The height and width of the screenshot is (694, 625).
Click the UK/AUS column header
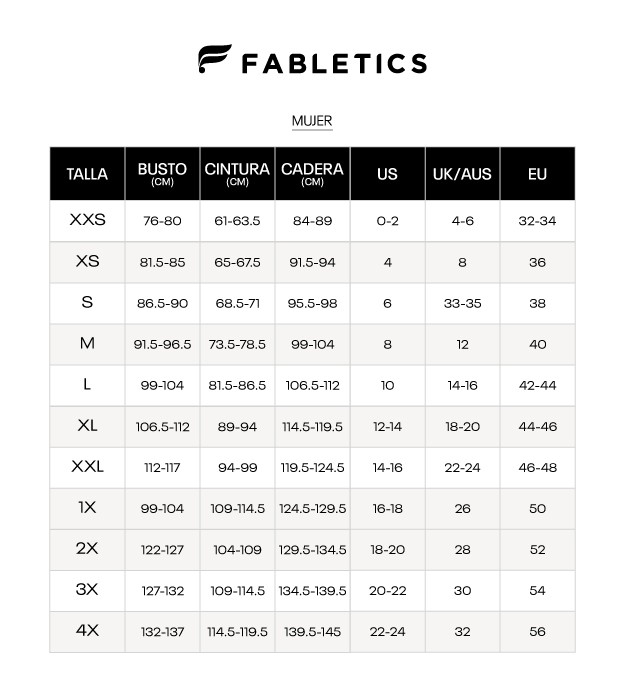(462, 174)
